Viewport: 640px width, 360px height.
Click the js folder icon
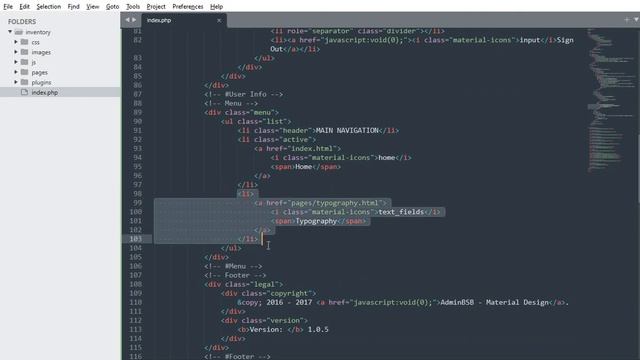pyautogui.click(x=24, y=62)
